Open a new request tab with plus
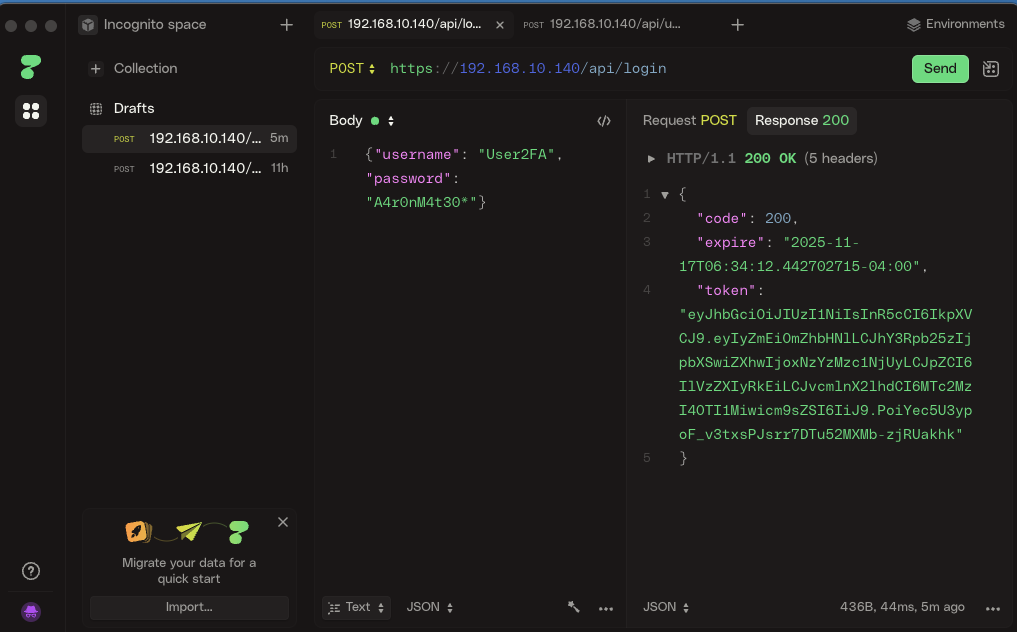 pyautogui.click(x=738, y=25)
